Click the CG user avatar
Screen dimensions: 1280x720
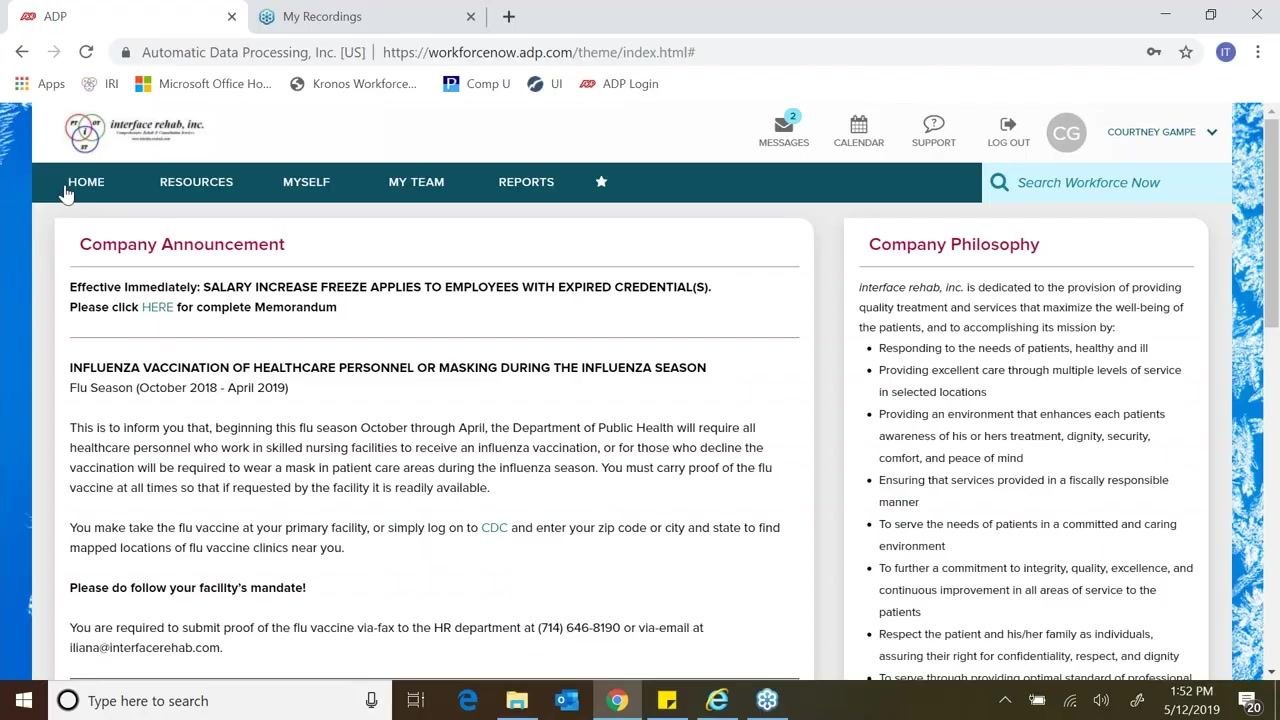point(1066,133)
